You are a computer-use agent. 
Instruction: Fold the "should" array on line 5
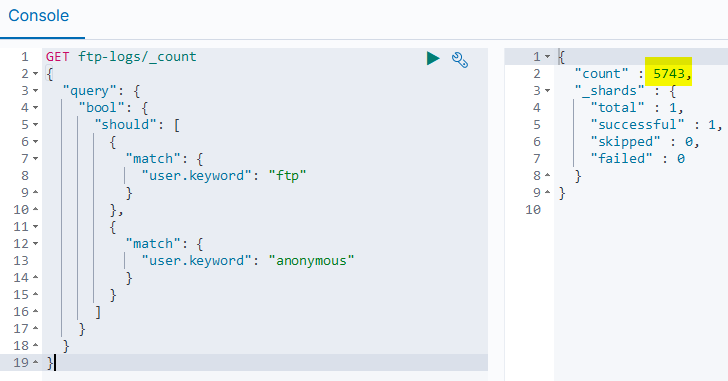click(36, 125)
